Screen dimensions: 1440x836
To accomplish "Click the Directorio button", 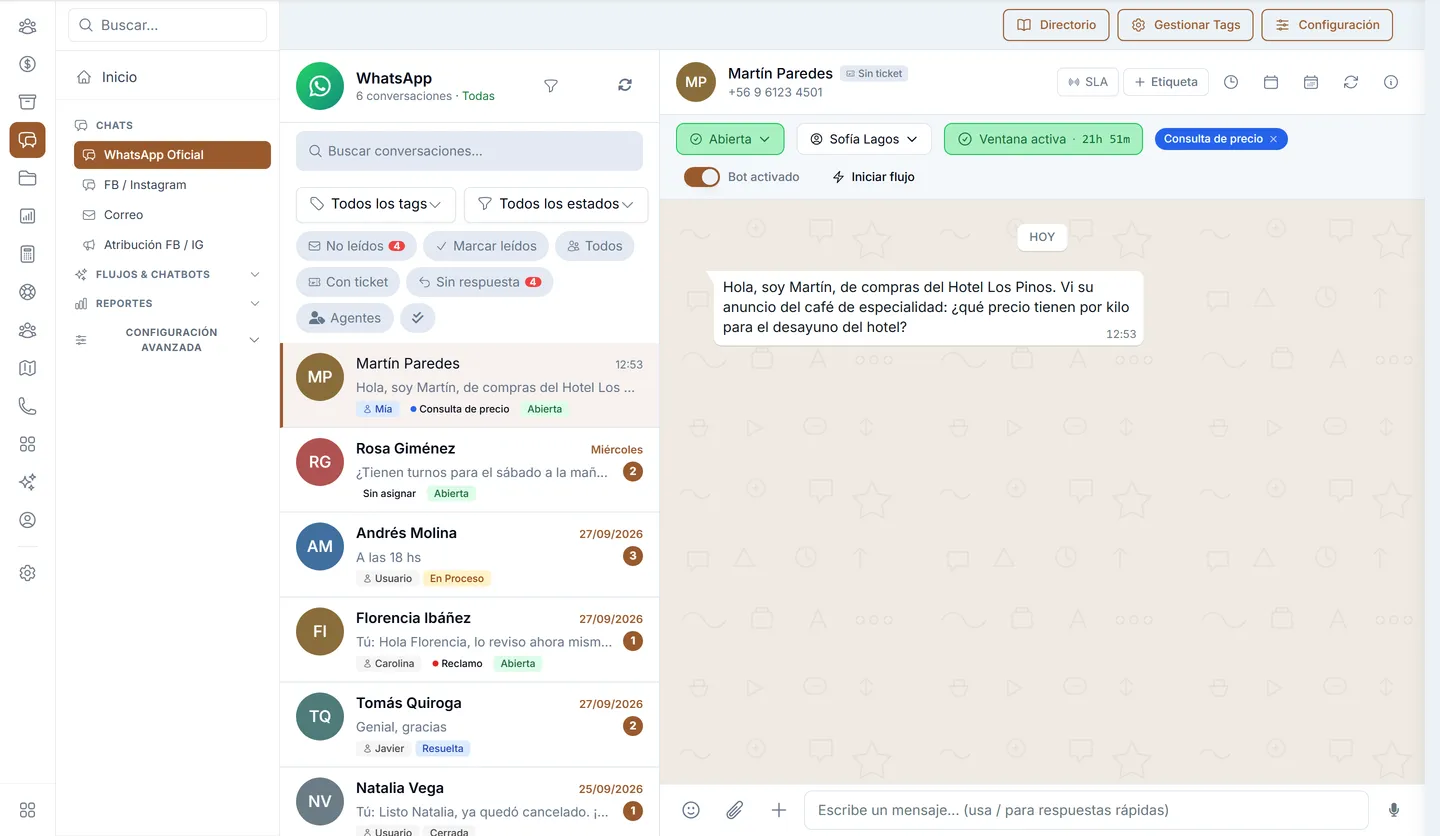I will (1056, 25).
